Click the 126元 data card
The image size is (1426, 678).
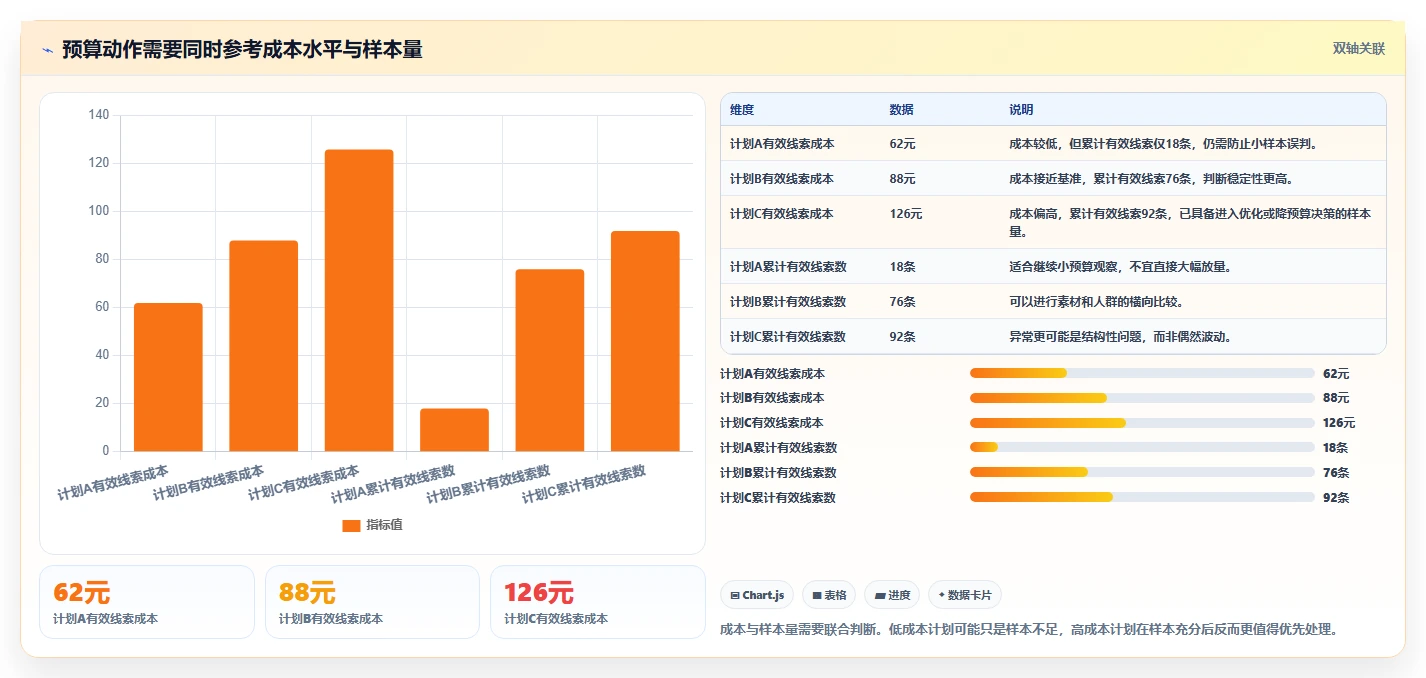[x=598, y=602]
